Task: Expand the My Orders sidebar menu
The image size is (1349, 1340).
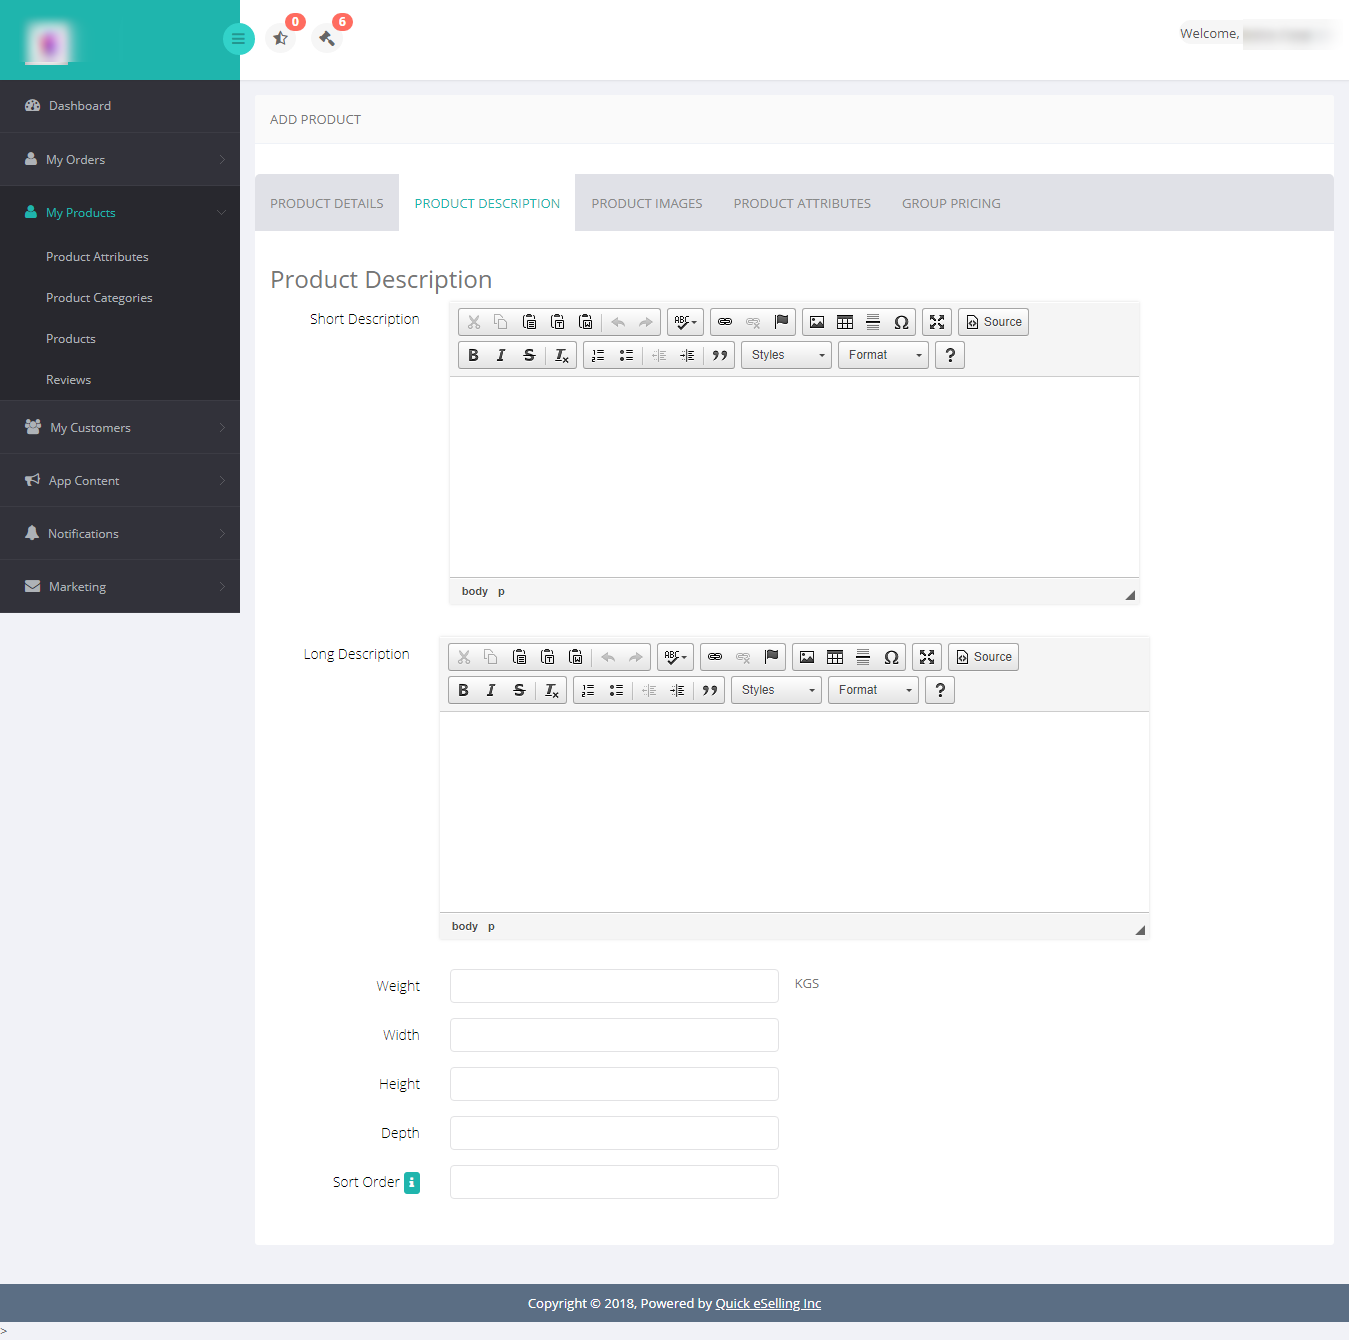Action: point(120,160)
